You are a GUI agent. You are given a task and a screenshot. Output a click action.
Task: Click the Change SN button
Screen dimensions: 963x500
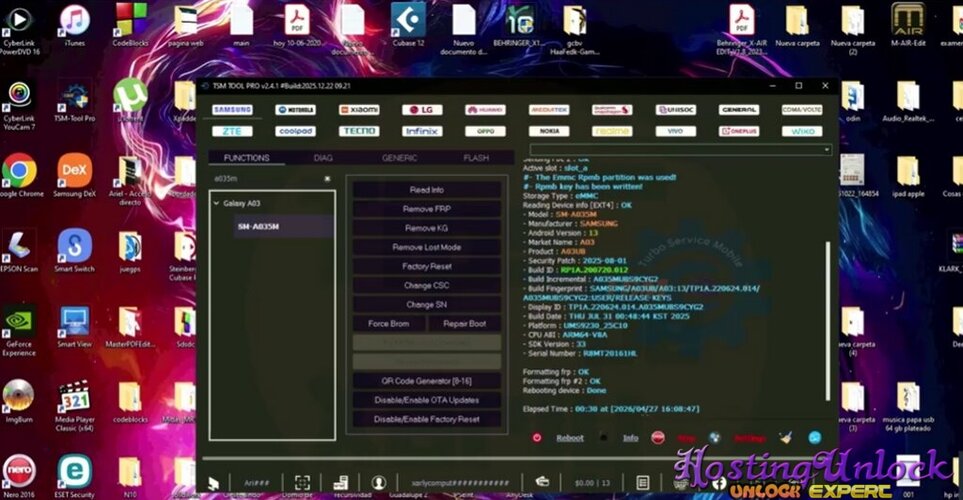[427, 304]
